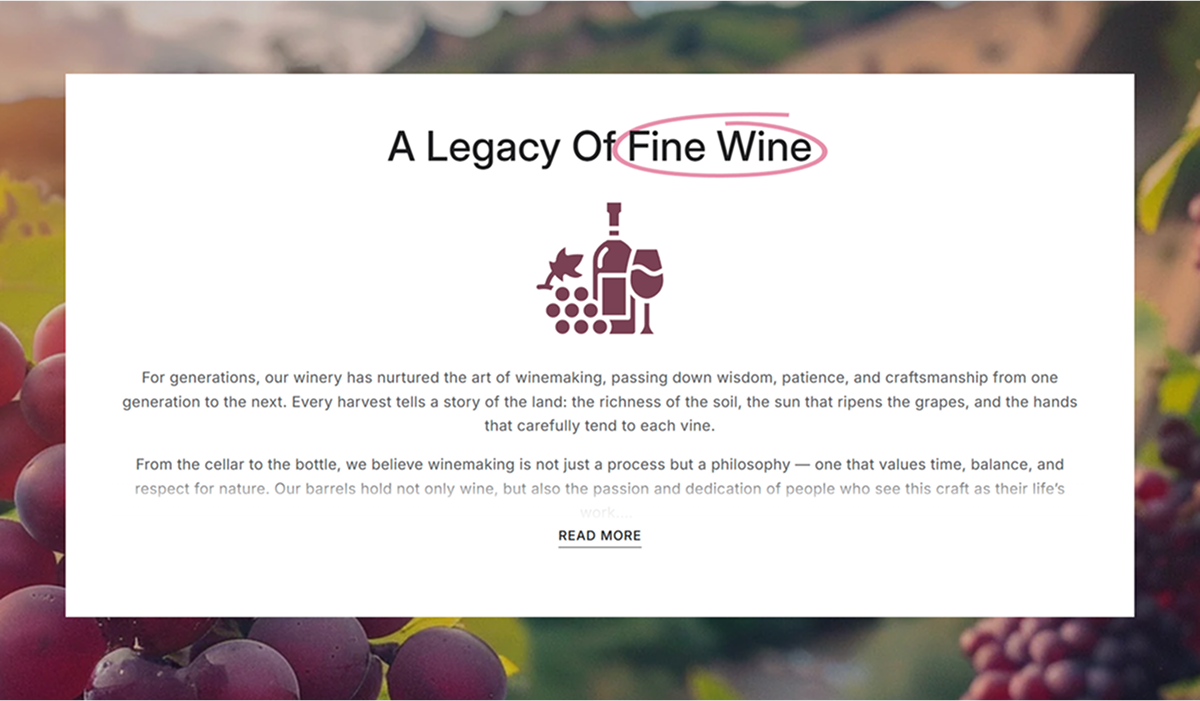
Task: Click the paragraph starting "For generations"
Action: [x=599, y=402]
